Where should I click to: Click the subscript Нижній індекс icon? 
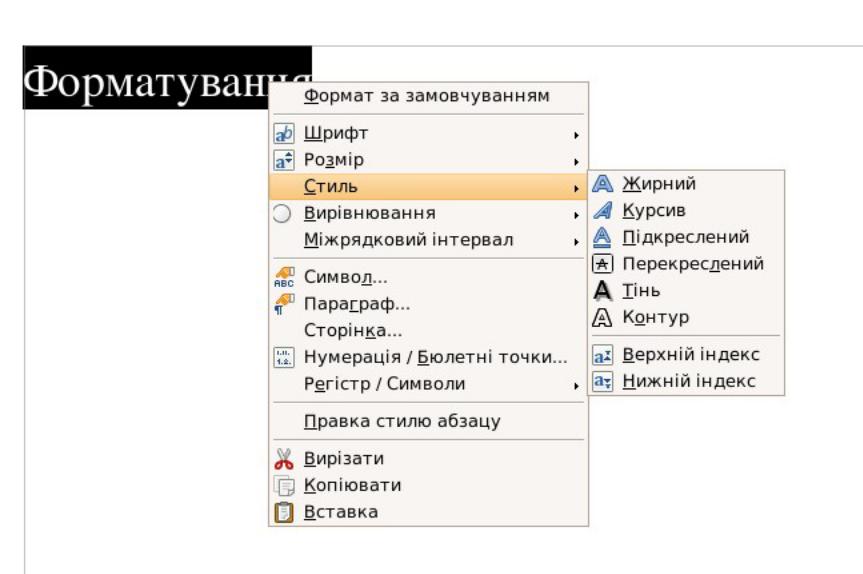[x=602, y=381]
